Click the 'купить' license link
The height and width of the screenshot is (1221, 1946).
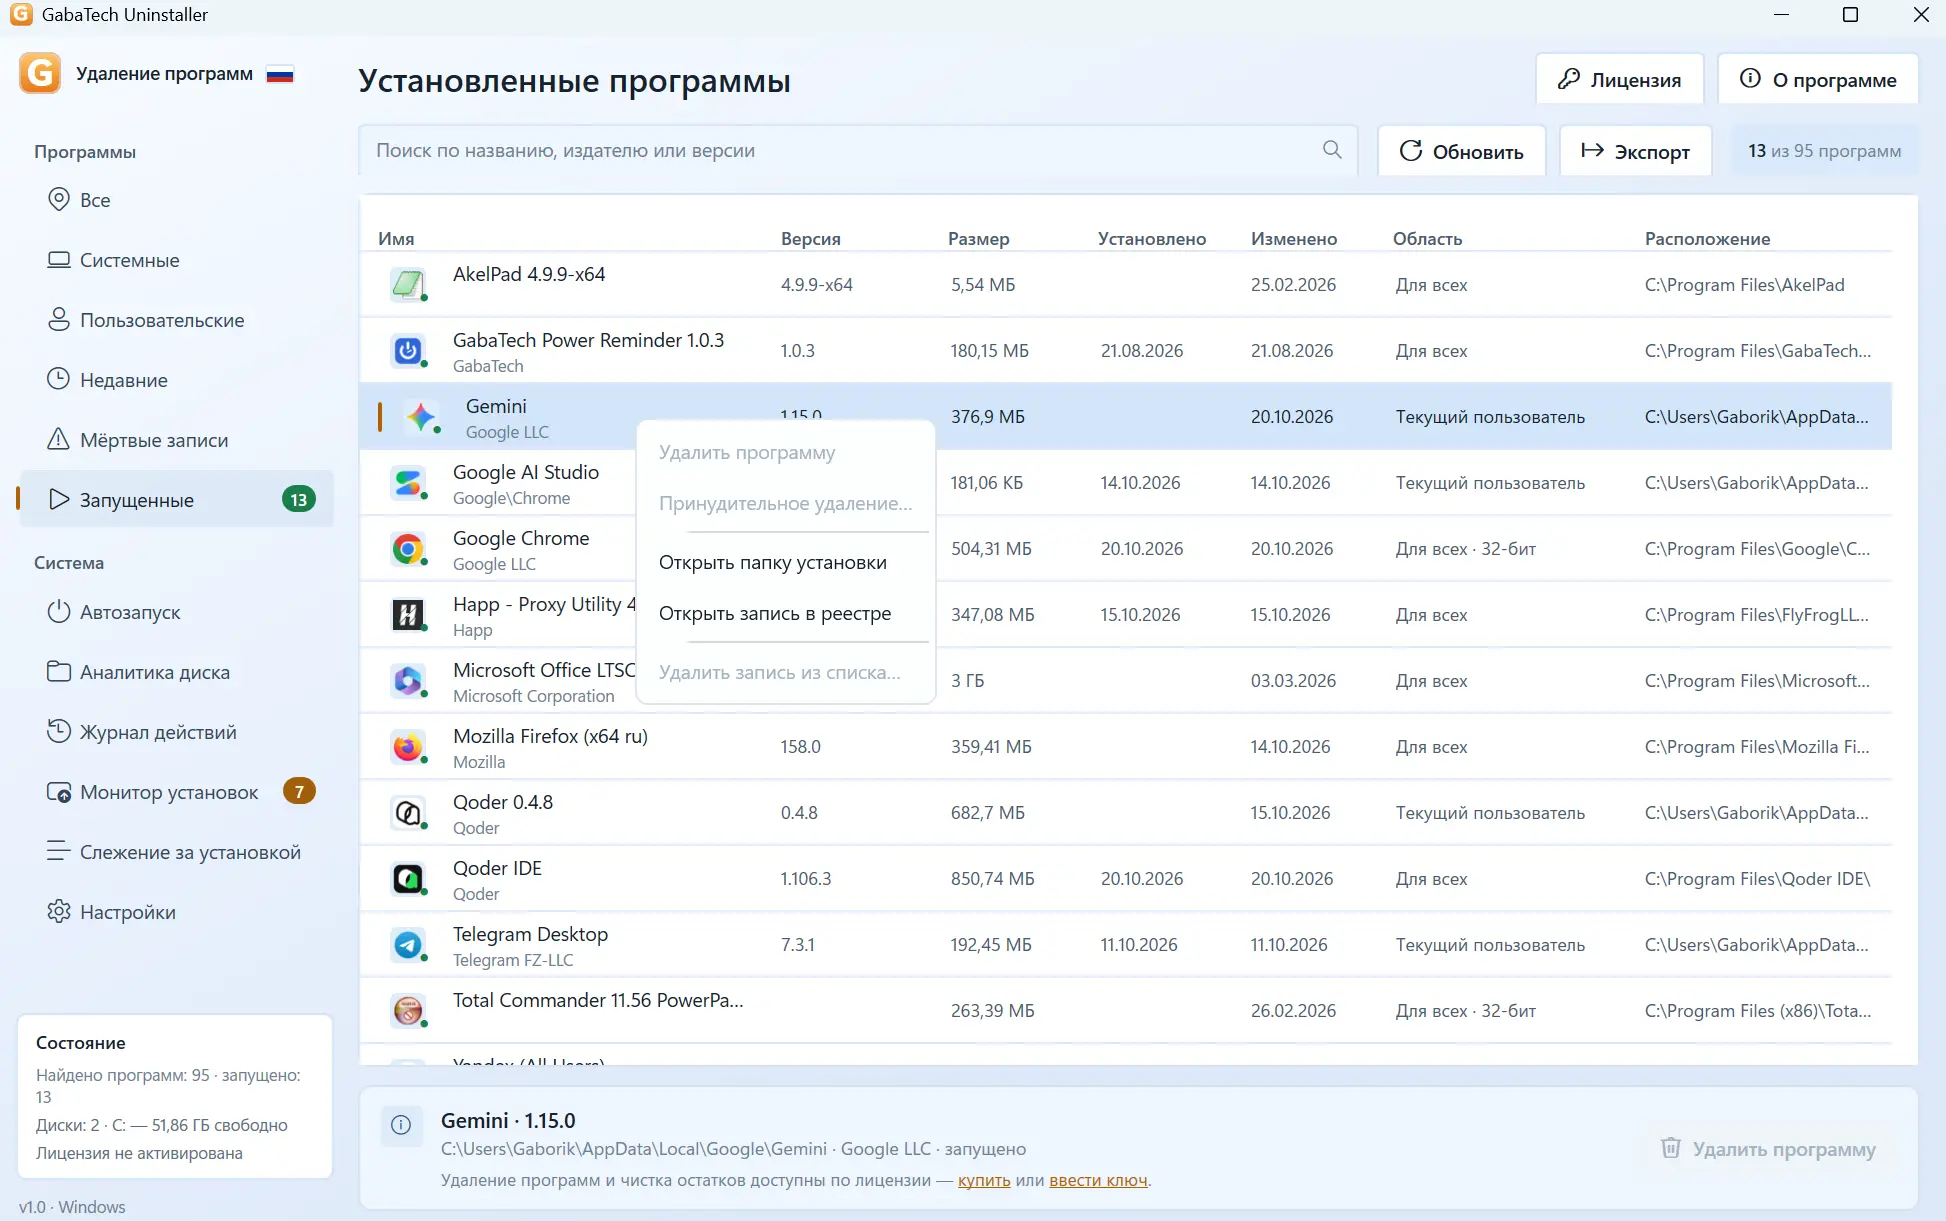pos(984,1180)
